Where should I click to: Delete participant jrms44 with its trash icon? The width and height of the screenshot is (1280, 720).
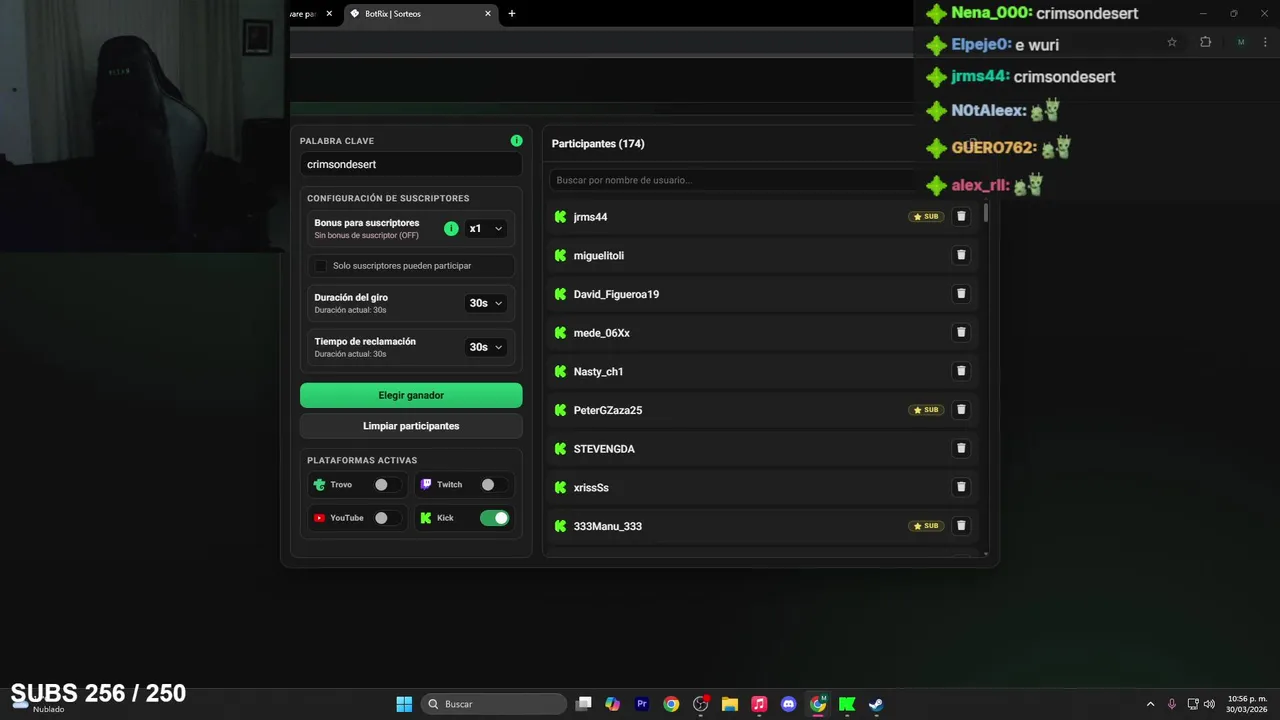coord(961,216)
